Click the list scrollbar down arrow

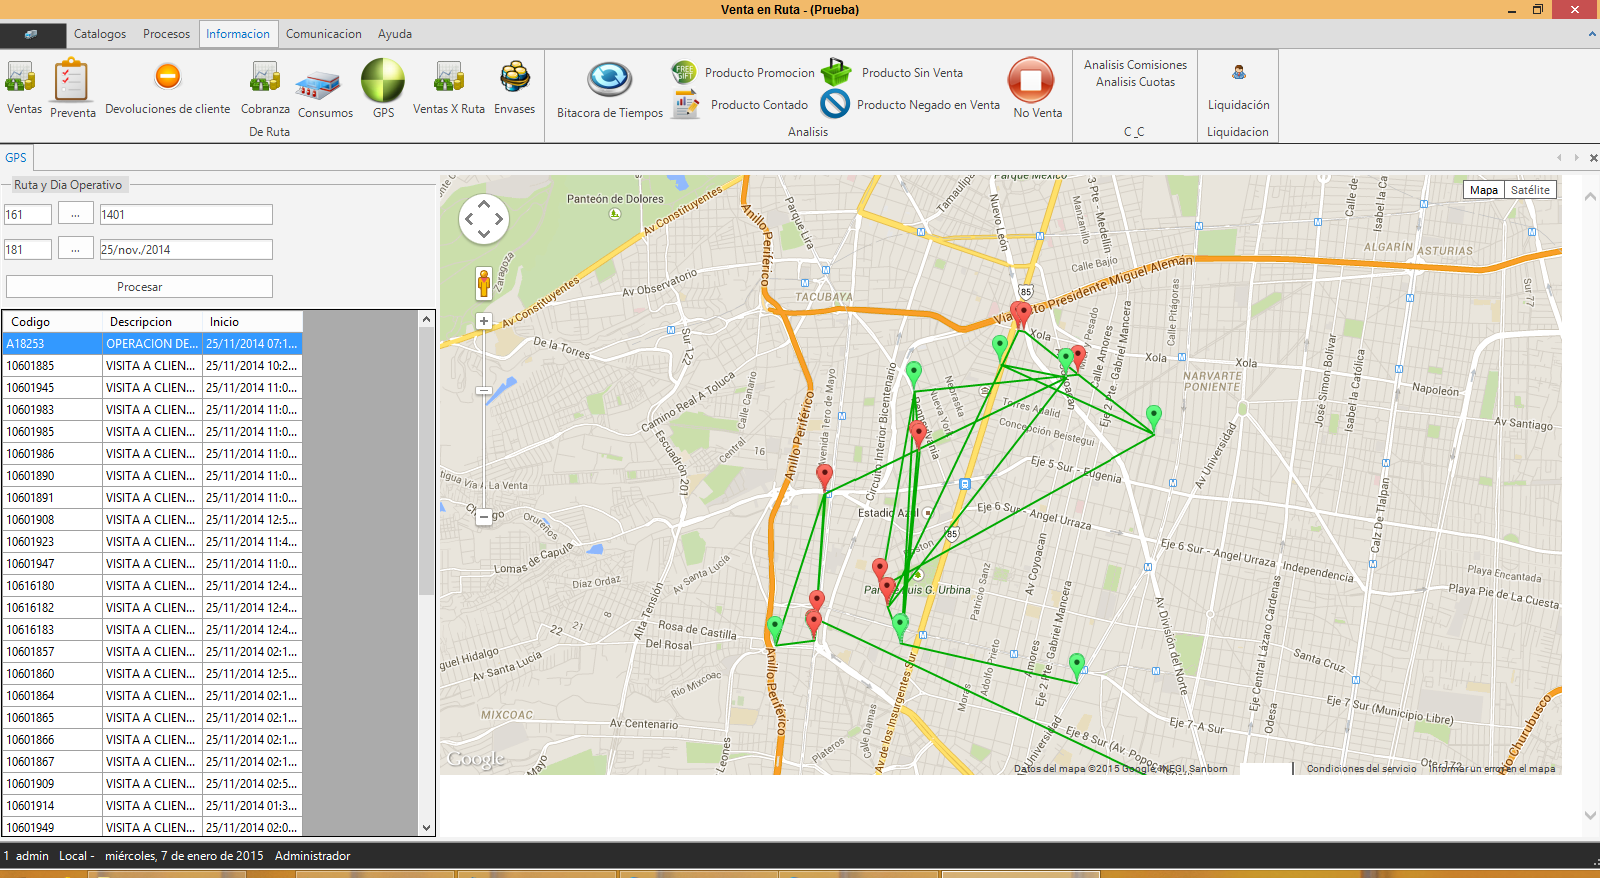point(427,828)
